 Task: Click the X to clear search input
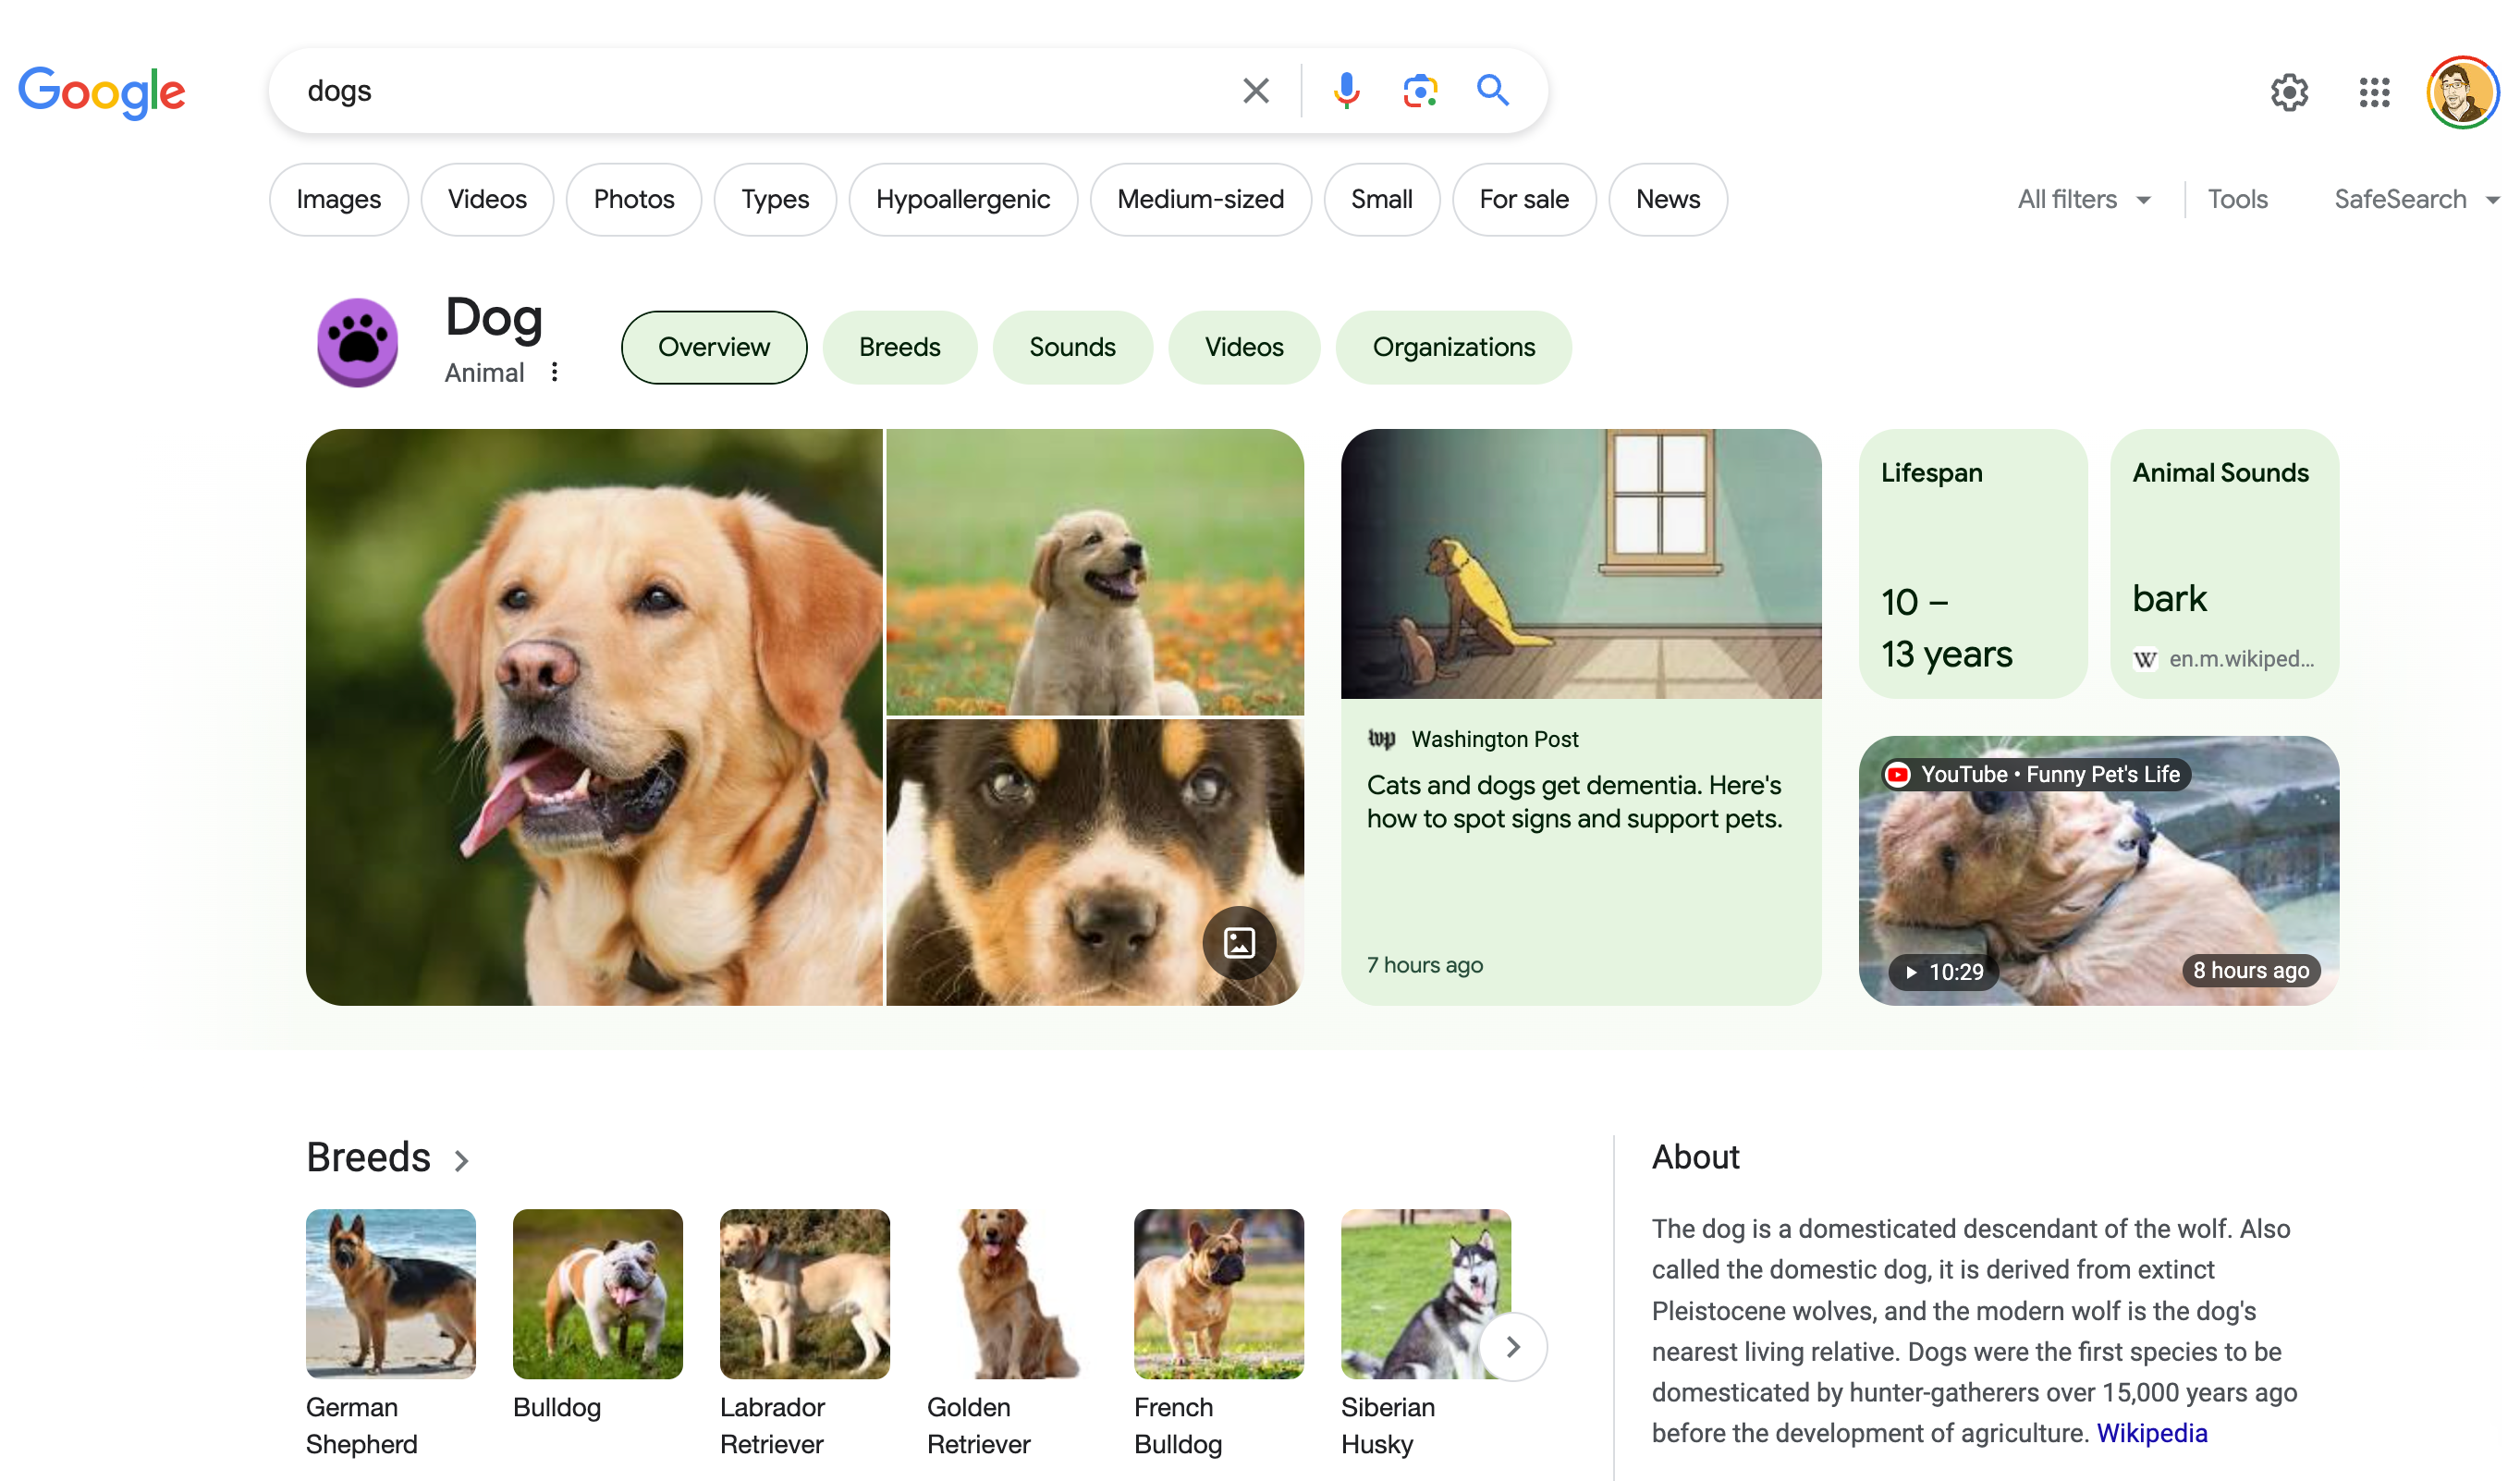coord(1256,90)
